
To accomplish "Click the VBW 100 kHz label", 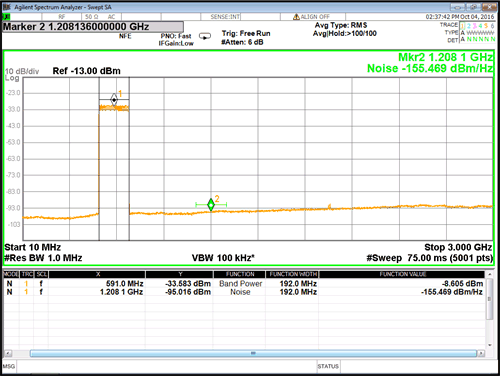I will [x=223, y=258].
